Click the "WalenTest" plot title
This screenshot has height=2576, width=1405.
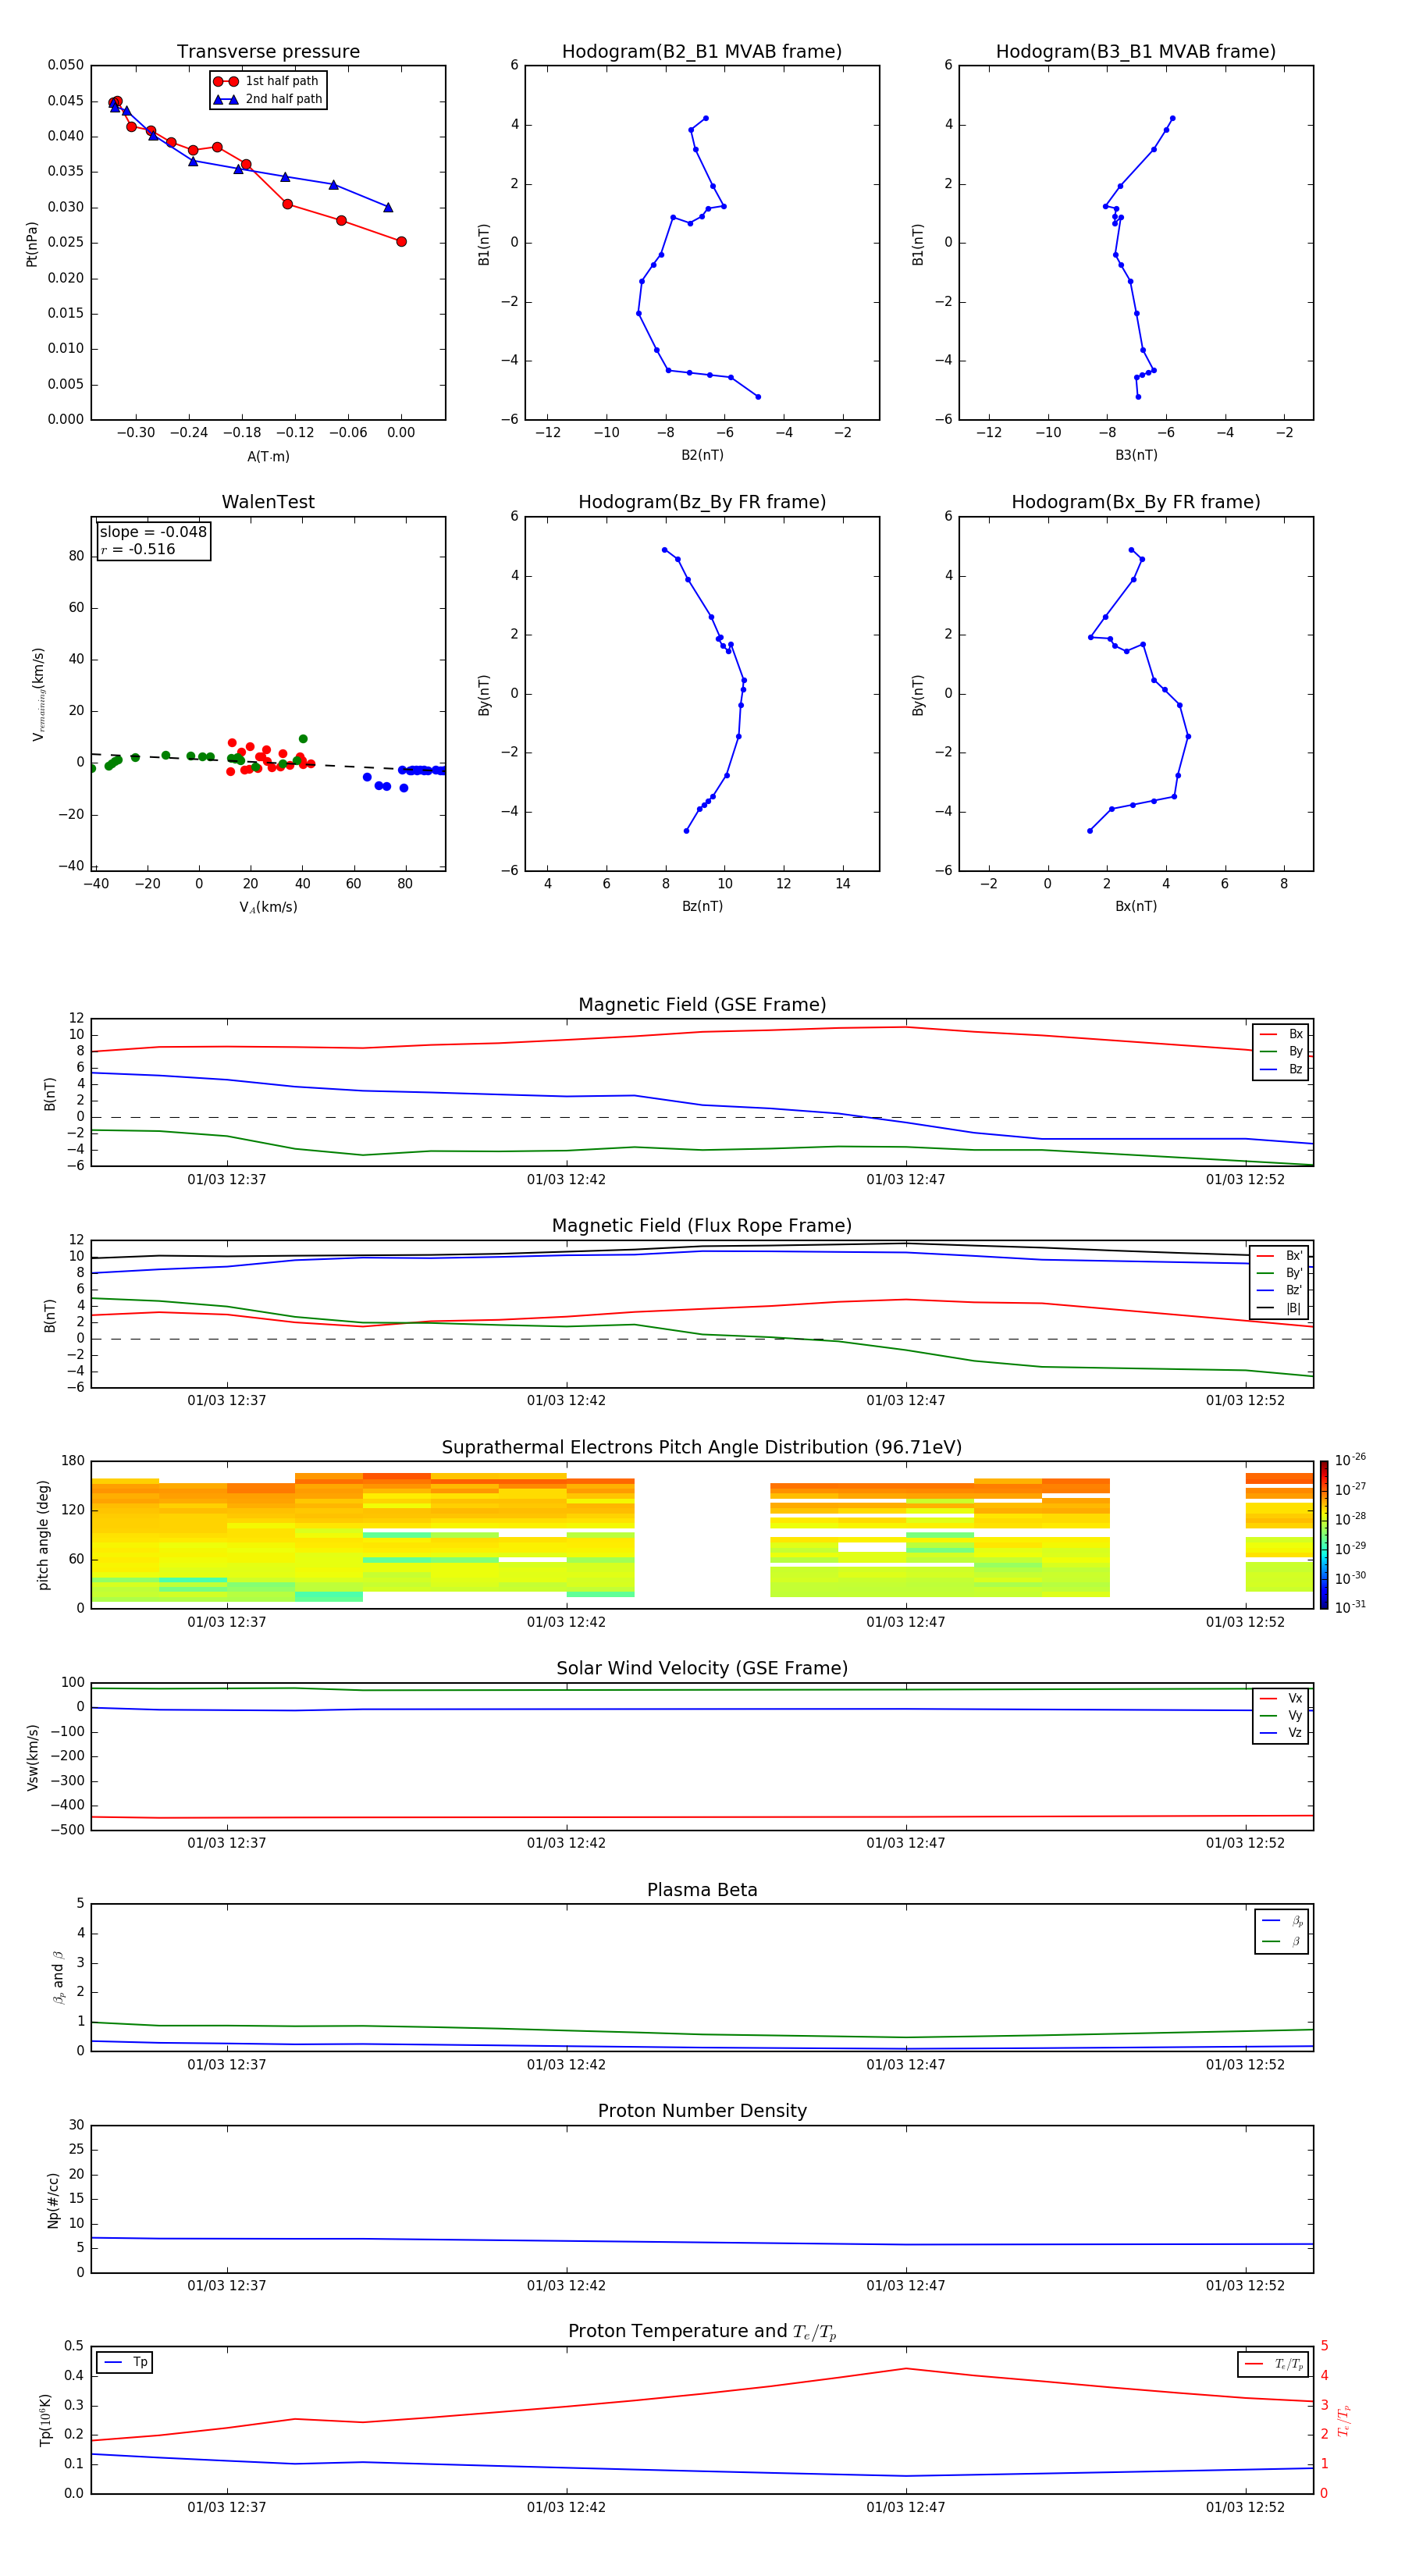pyautogui.click(x=268, y=502)
